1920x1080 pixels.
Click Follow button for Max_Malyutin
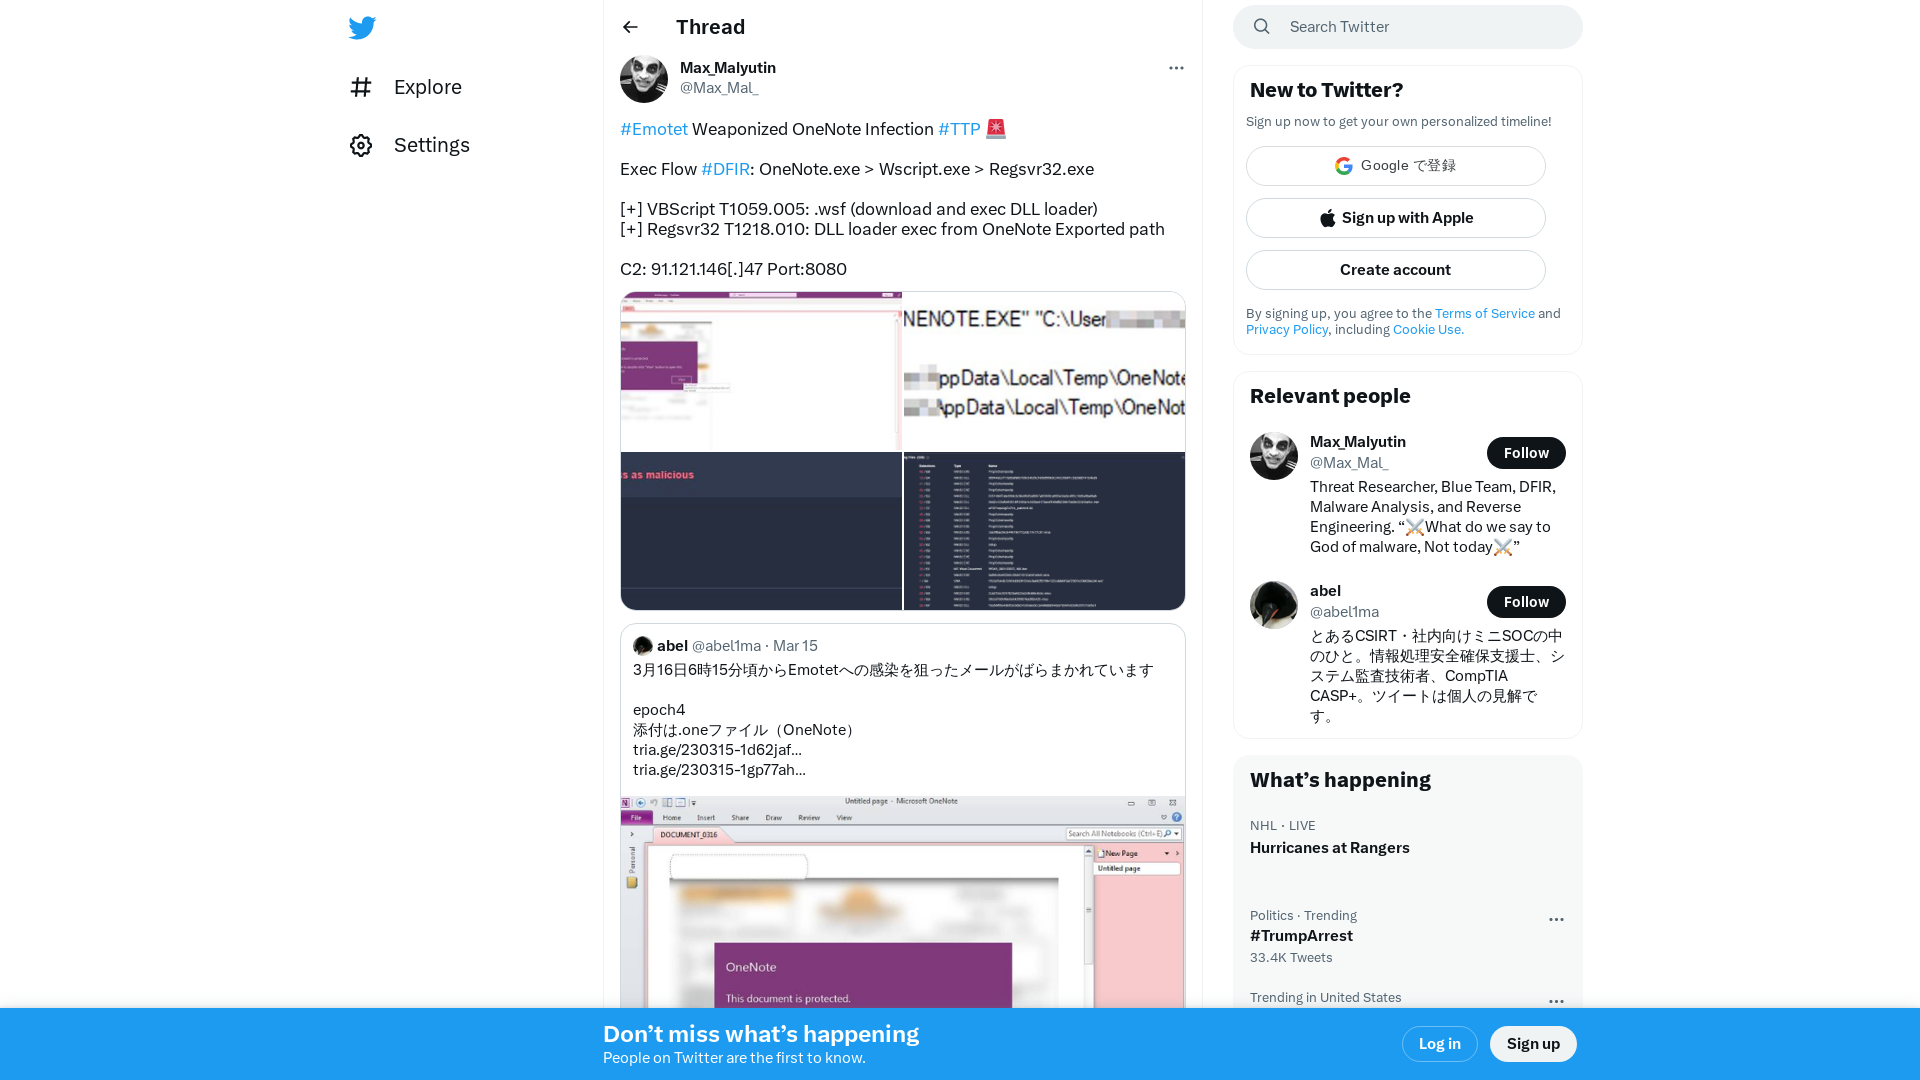(1526, 452)
